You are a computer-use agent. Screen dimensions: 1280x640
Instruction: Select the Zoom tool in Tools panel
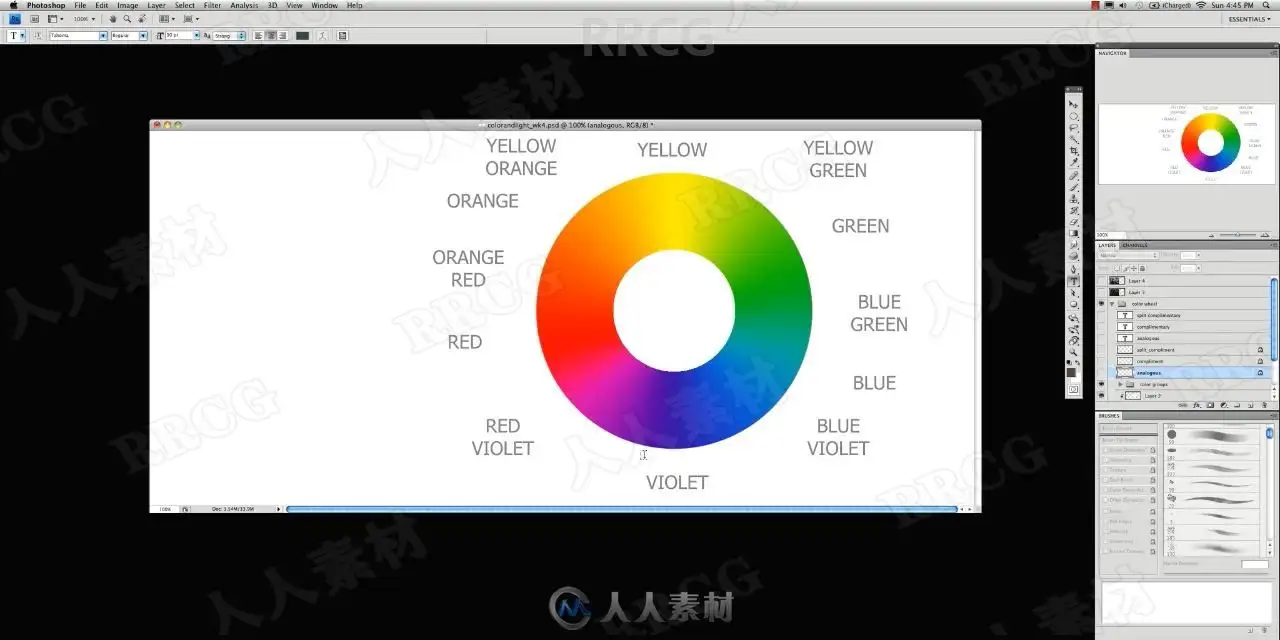pos(1074,352)
